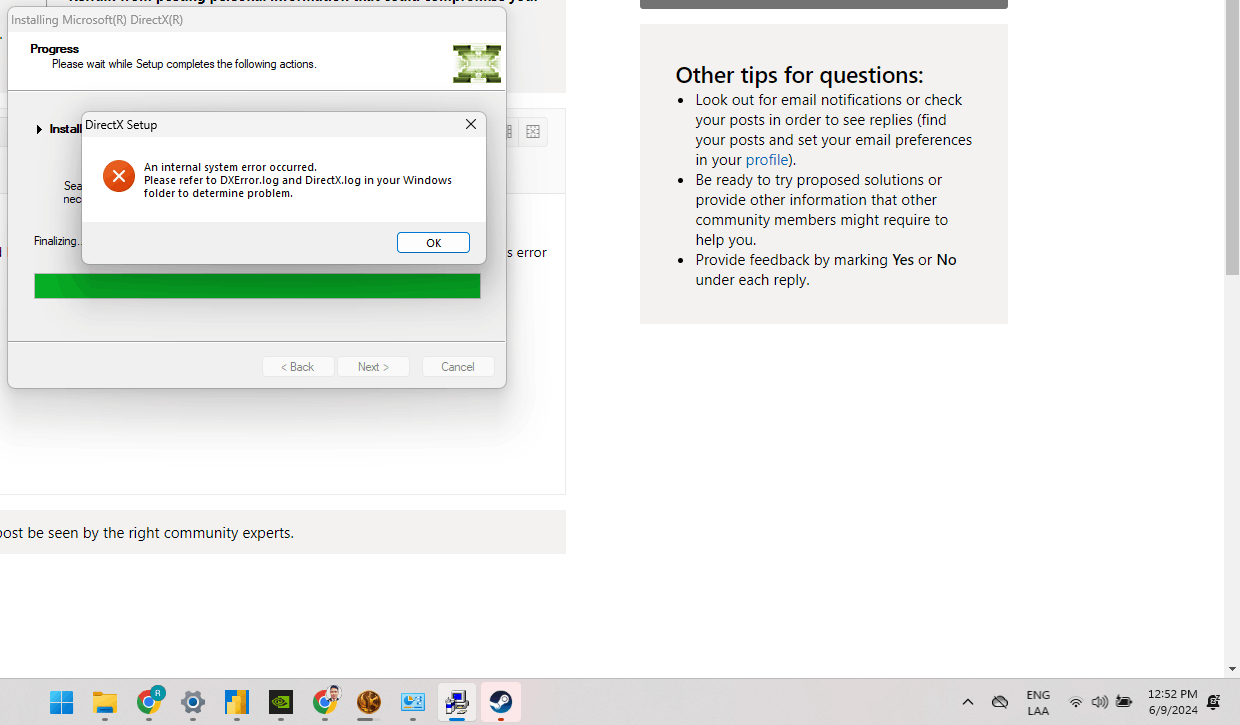Open the yellow and blue chart app on the taskbar
The width and height of the screenshot is (1240, 725).
click(237, 703)
